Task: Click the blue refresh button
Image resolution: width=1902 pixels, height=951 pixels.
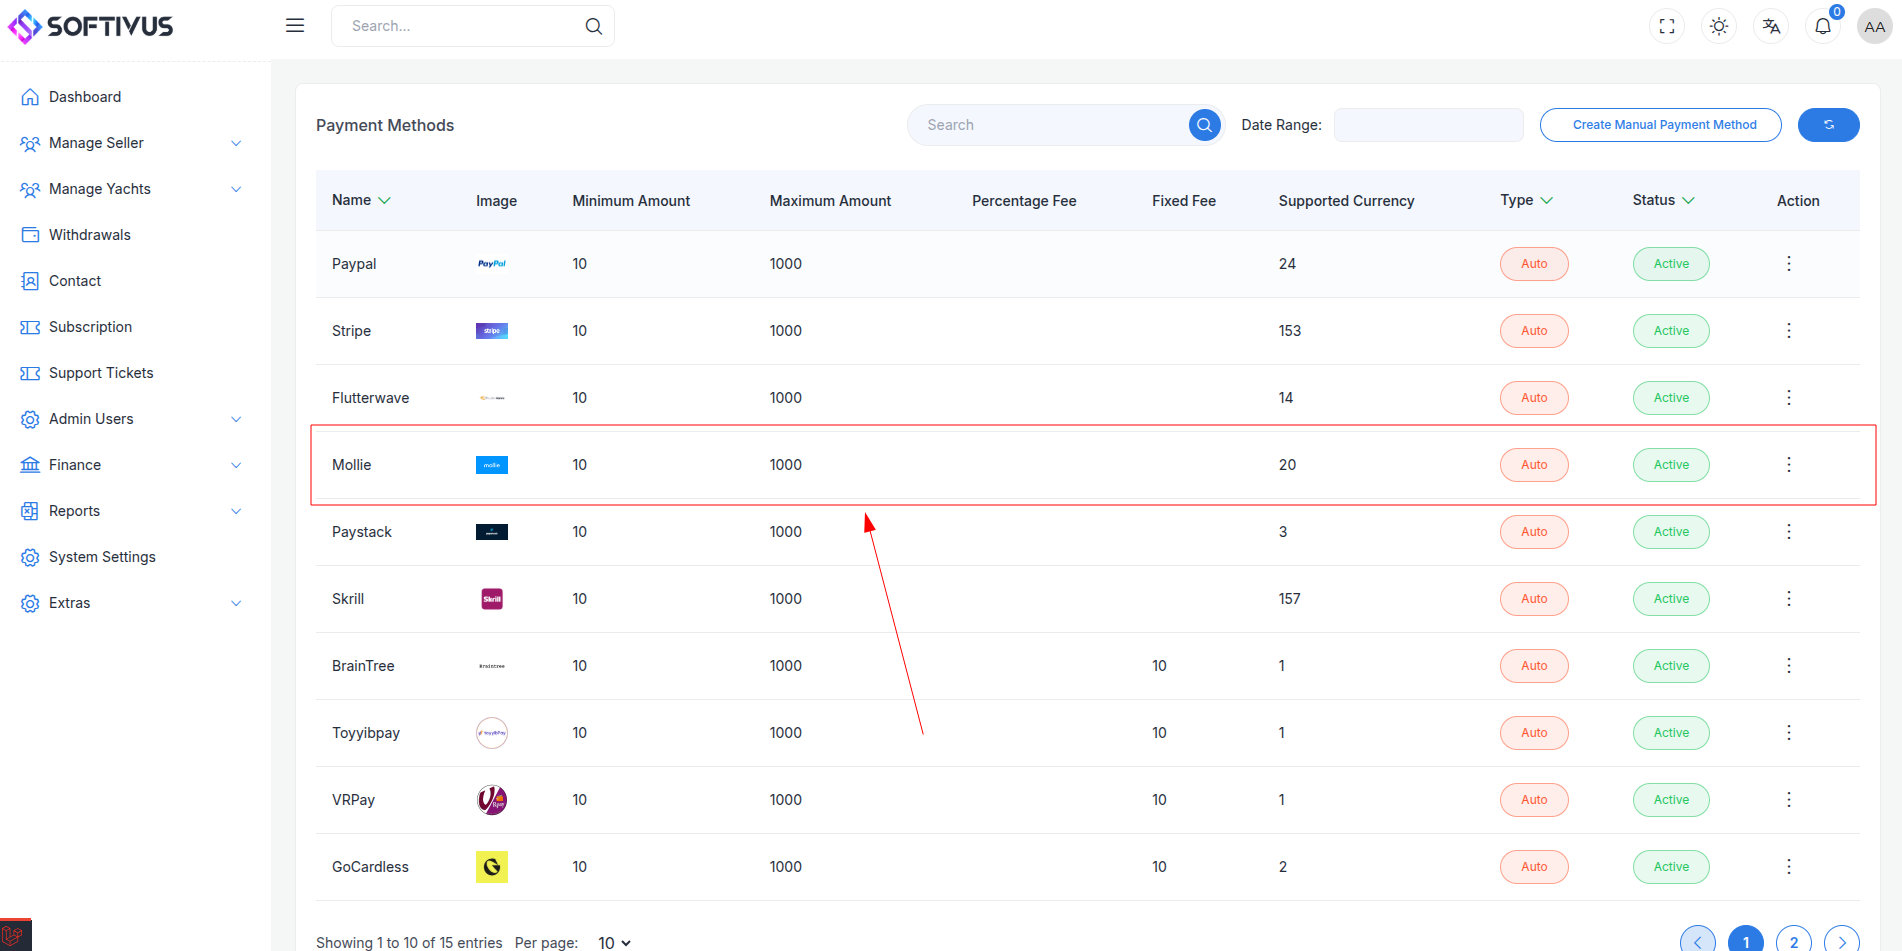Action: [x=1829, y=125]
